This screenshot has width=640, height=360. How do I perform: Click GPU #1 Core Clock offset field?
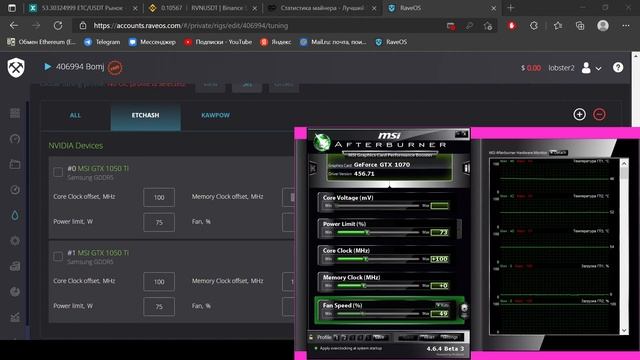159,282
